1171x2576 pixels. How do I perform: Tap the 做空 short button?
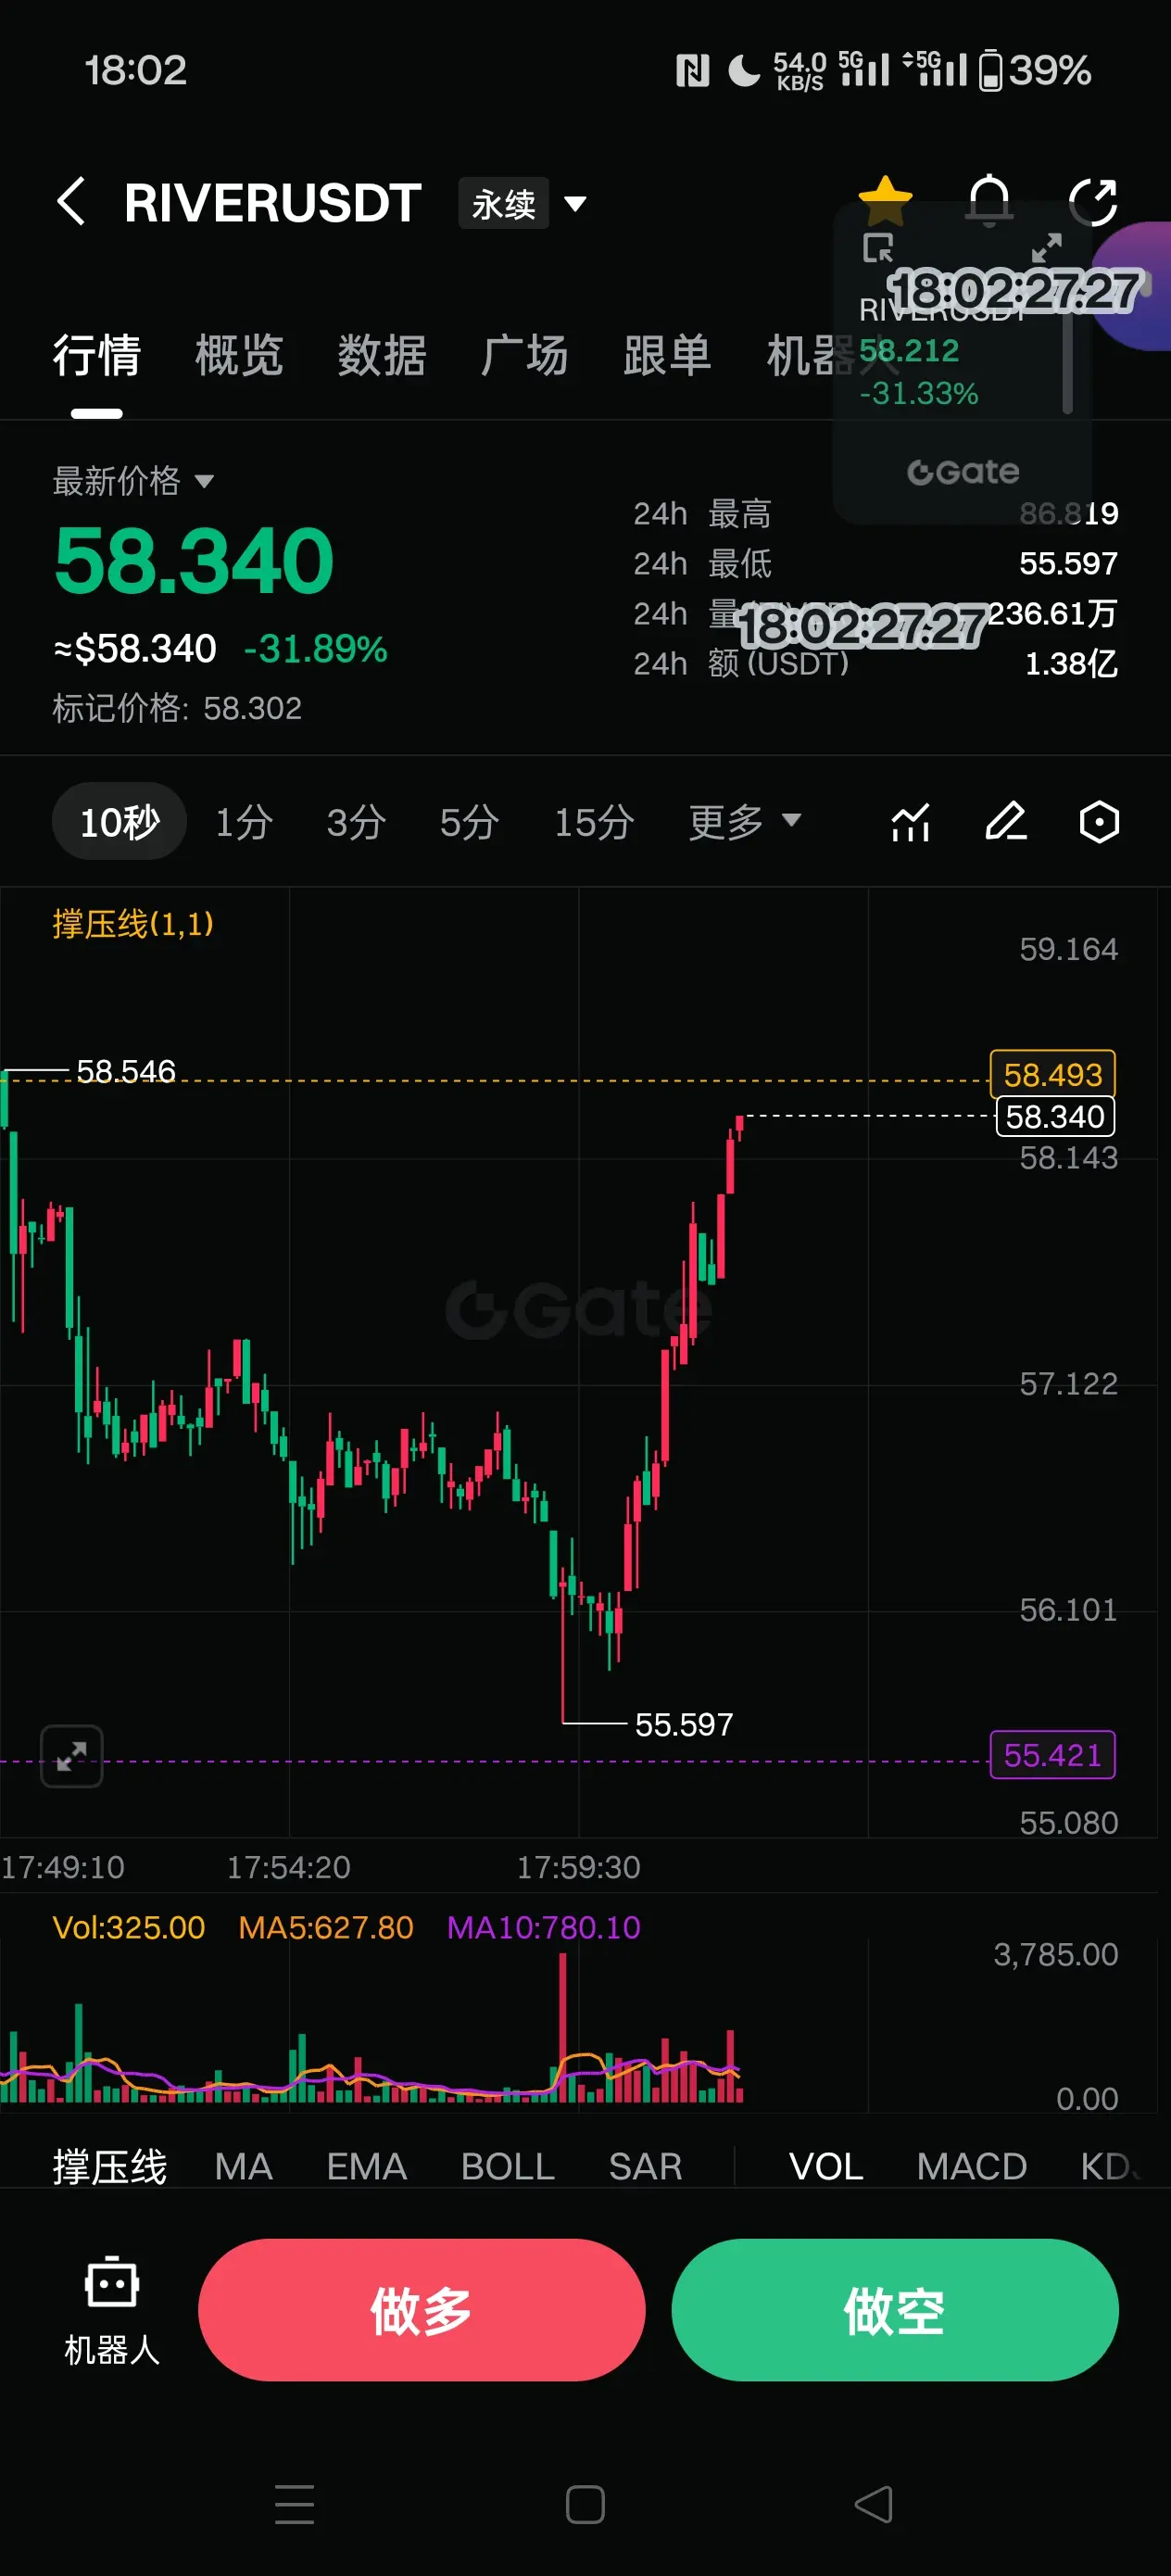coord(894,2310)
